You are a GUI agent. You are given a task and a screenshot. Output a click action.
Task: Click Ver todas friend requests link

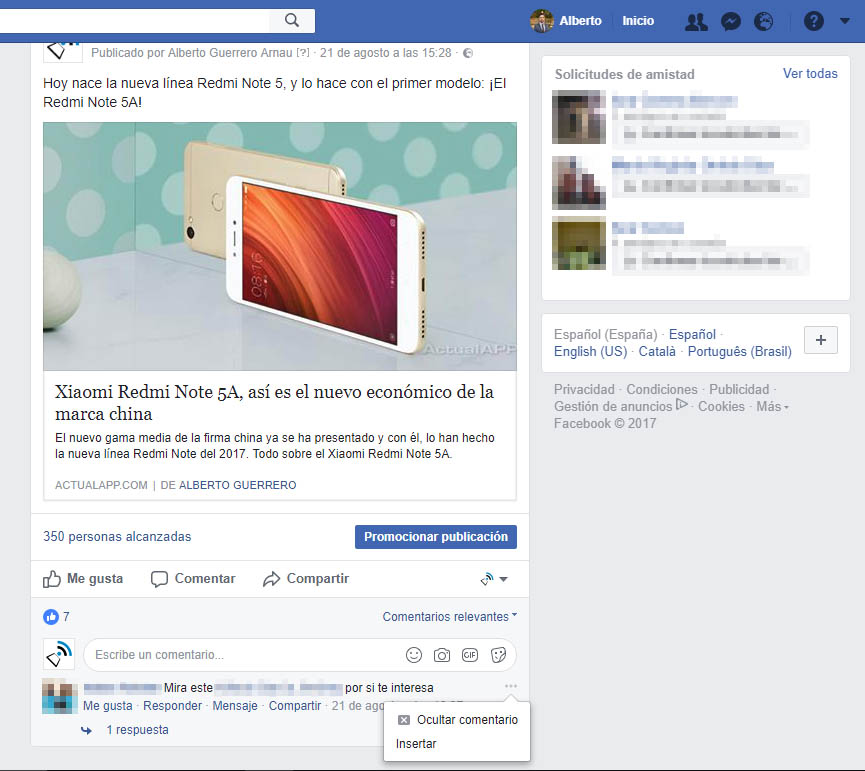pyautogui.click(x=810, y=73)
